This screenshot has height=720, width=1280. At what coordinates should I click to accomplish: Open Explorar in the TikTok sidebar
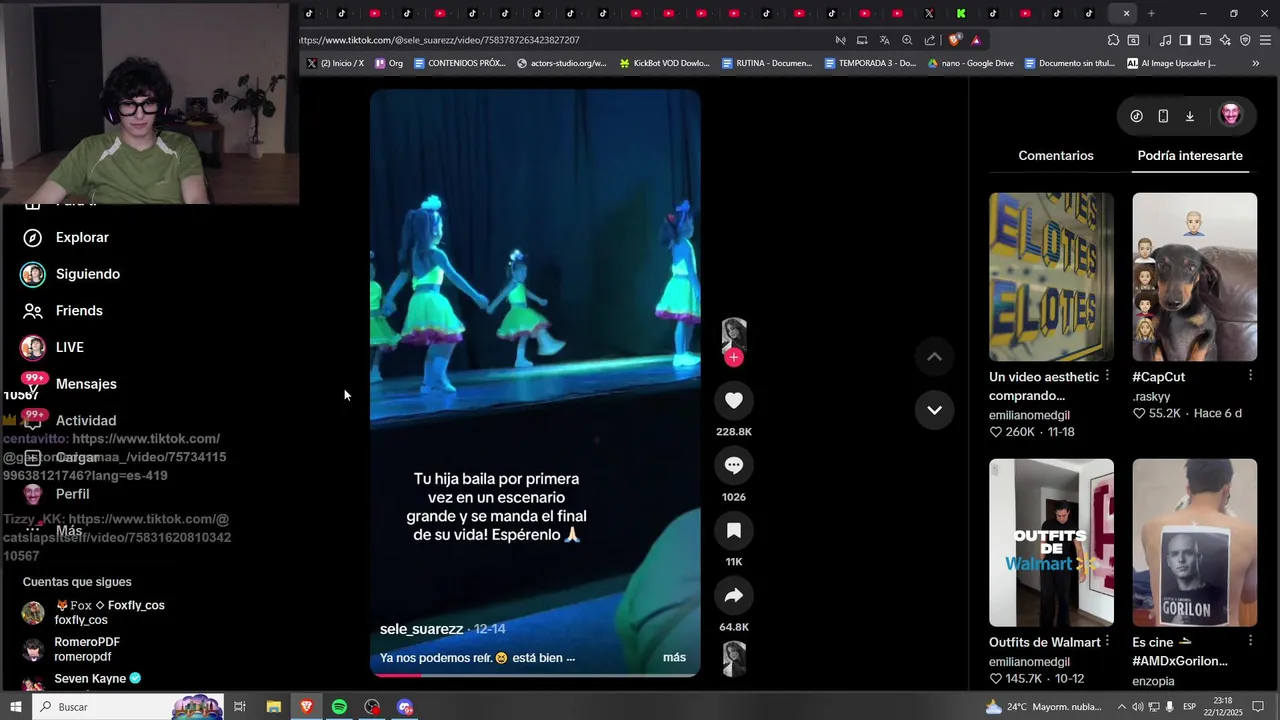pyautogui.click(x=66, y=238)
